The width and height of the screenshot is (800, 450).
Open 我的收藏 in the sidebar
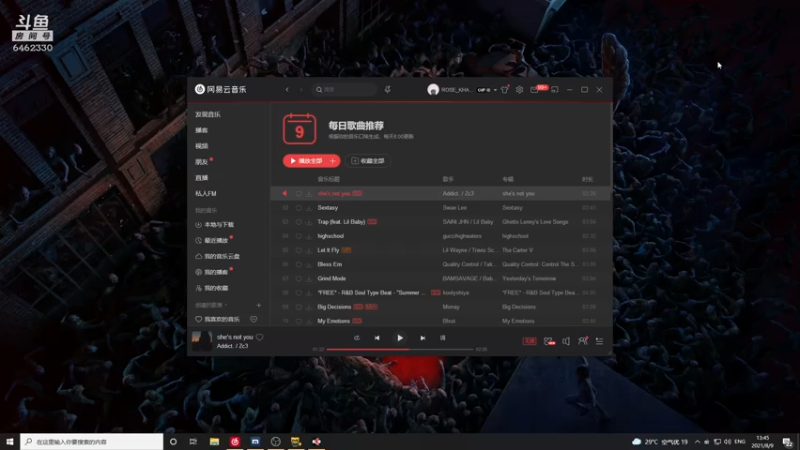pyautogui.click(x=212, y=288)
